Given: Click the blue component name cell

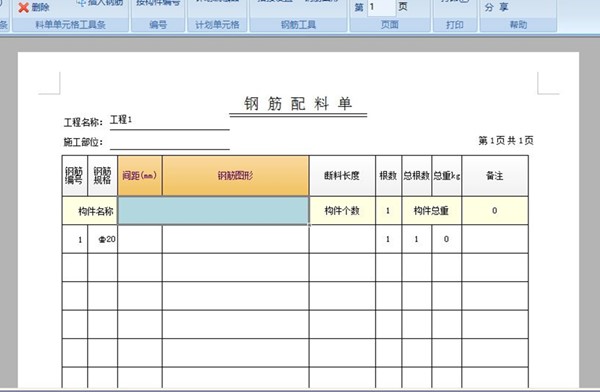Looking at the screenshot, I should pyautogui.click(x=213, y=210).
